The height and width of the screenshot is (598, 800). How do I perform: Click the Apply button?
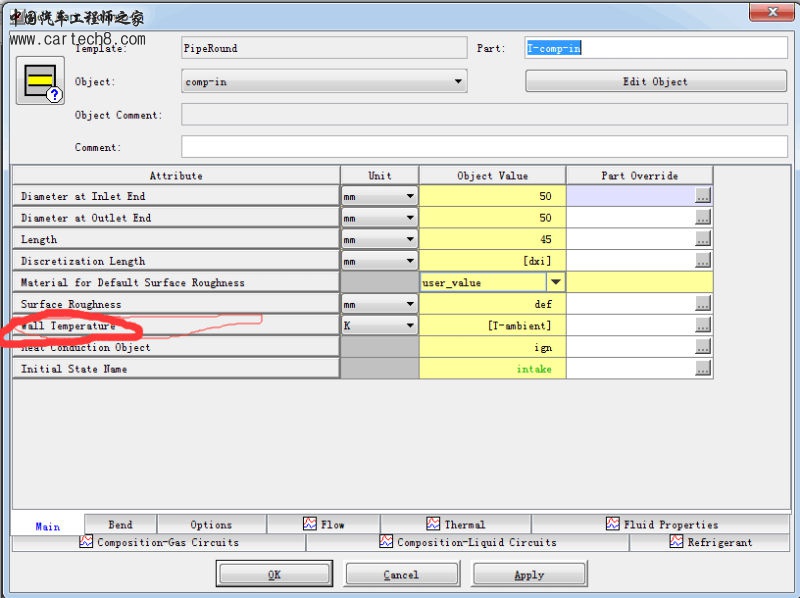pos(529,574)
